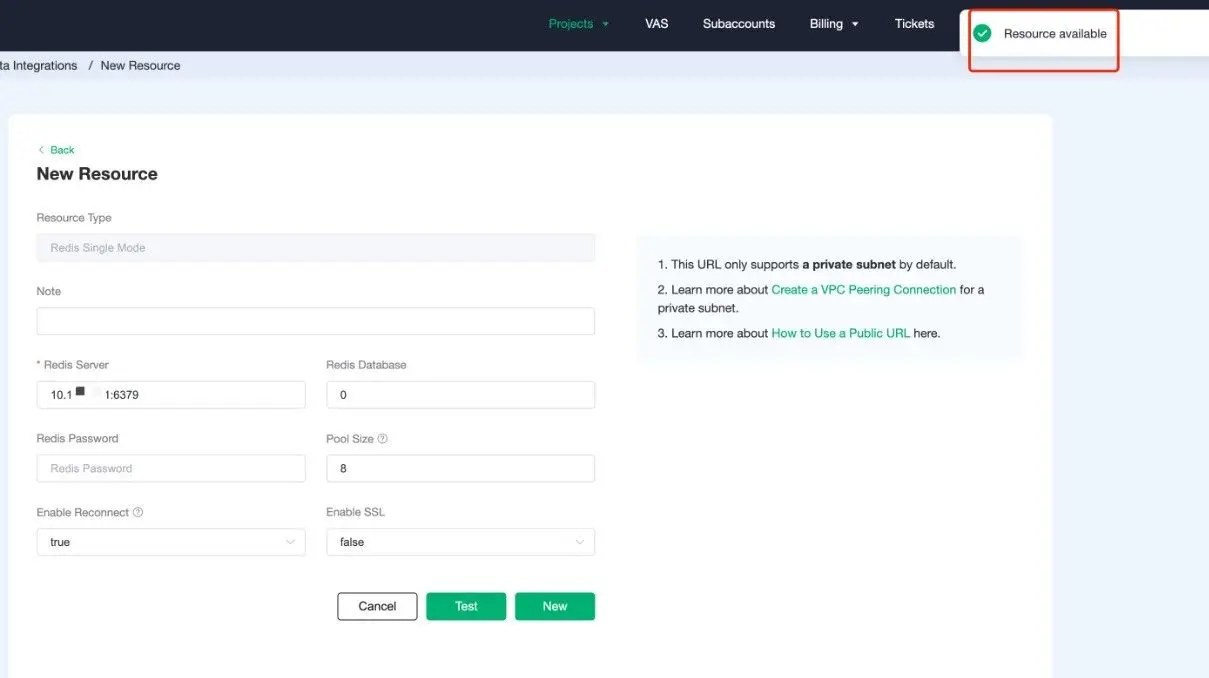Click the Redis Database input field

[460, 394]
